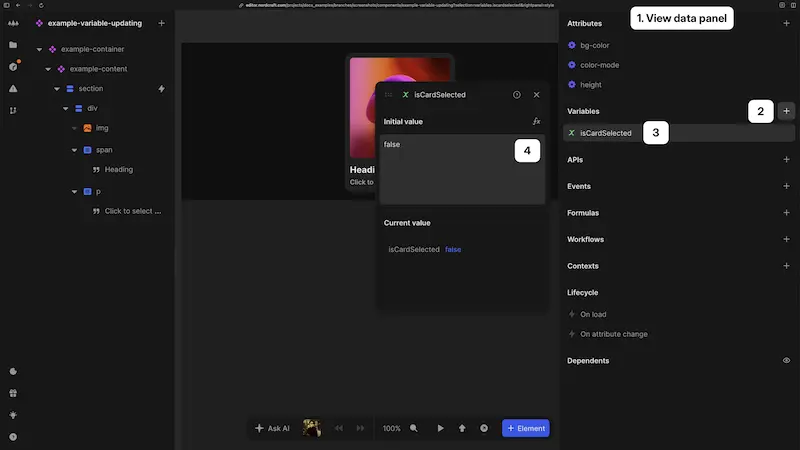Select the 'Click to select ...' text node

click(x=133, y=211)
